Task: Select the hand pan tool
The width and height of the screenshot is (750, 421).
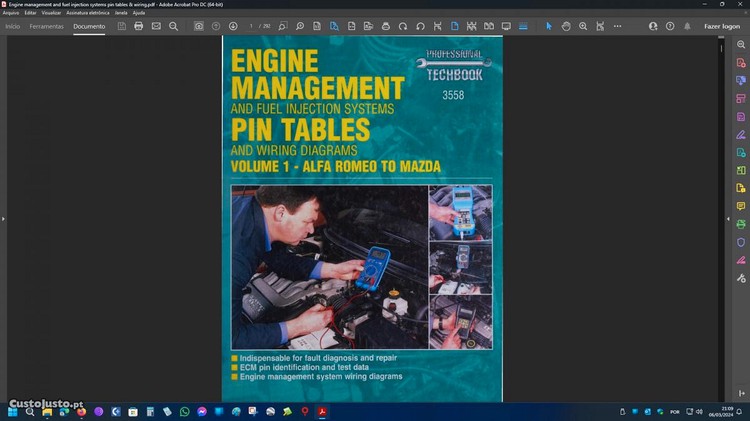Action: tap(566, 26)
